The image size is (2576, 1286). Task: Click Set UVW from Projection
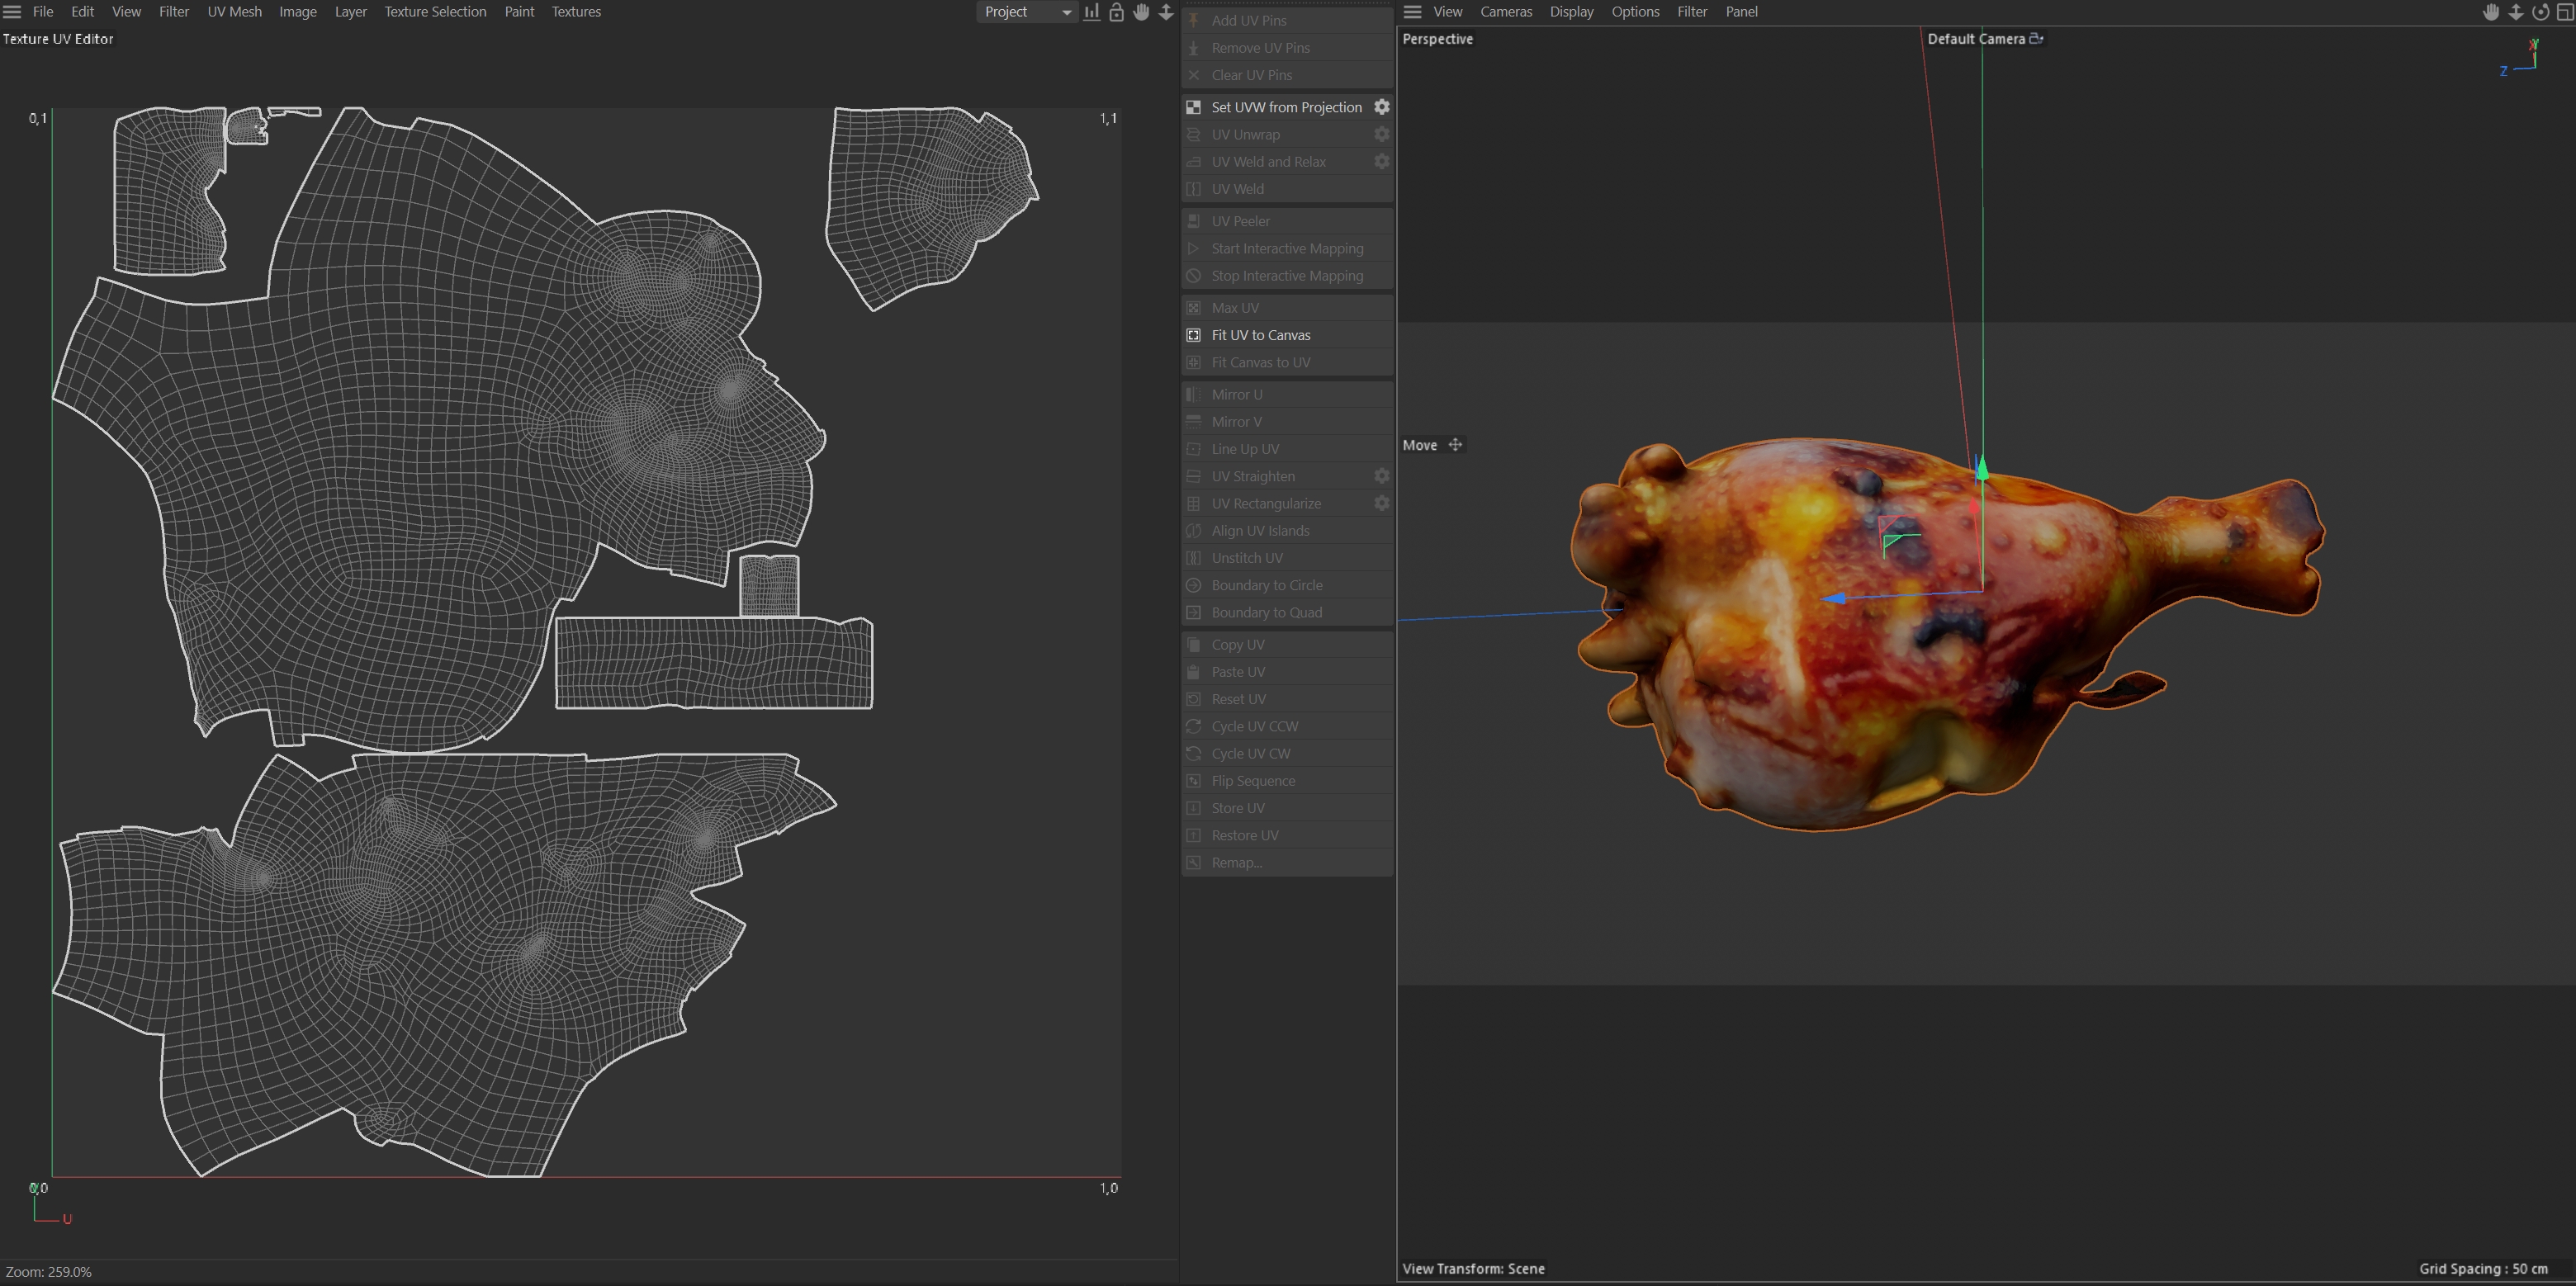(1286, 107)
